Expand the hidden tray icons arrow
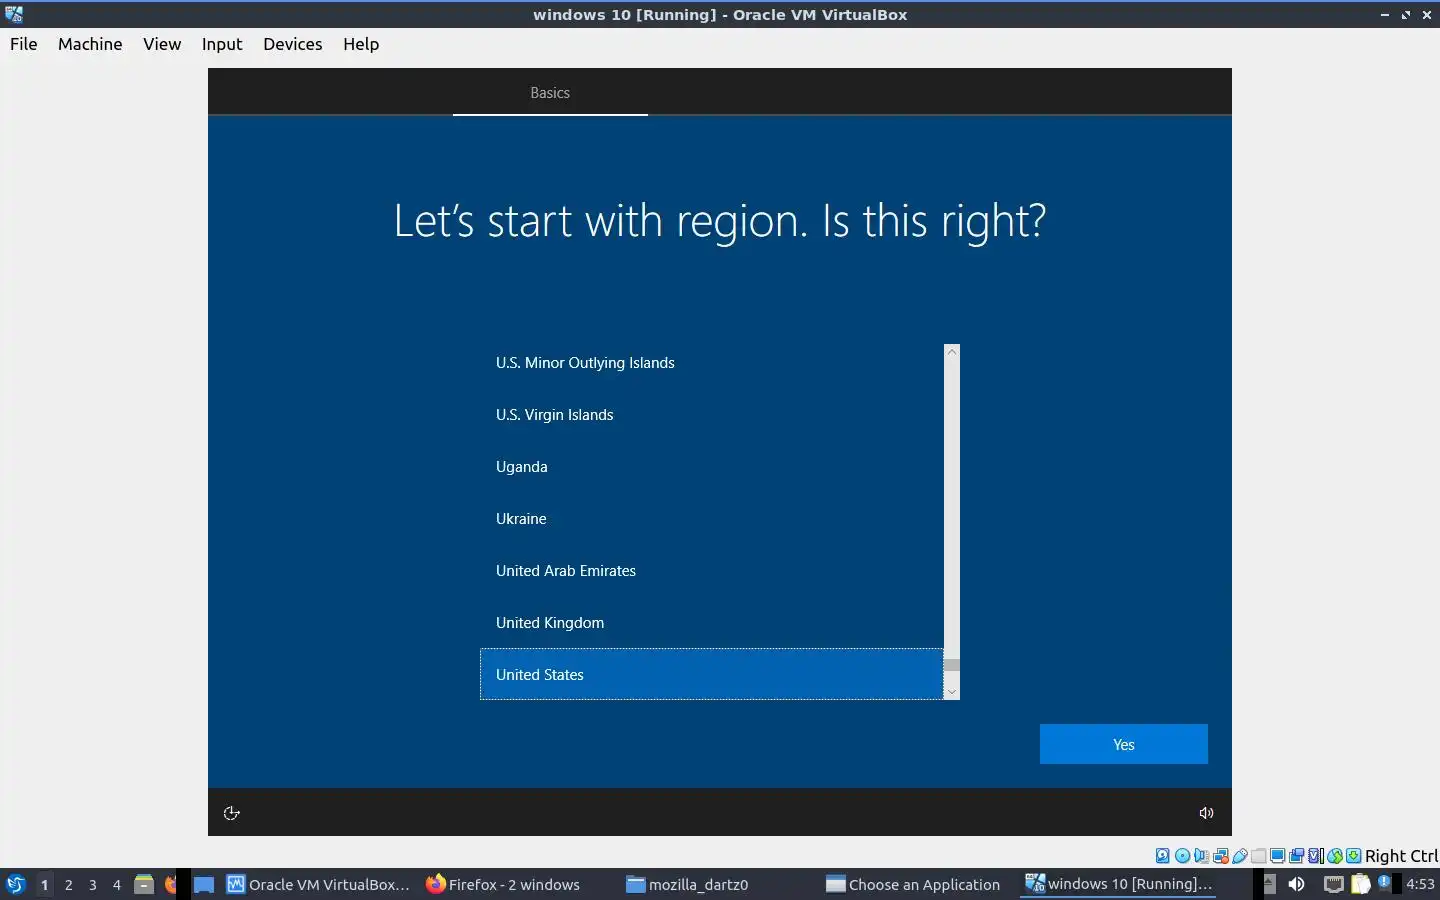This screenshot has height=900, width=1440. point(1269,883)
